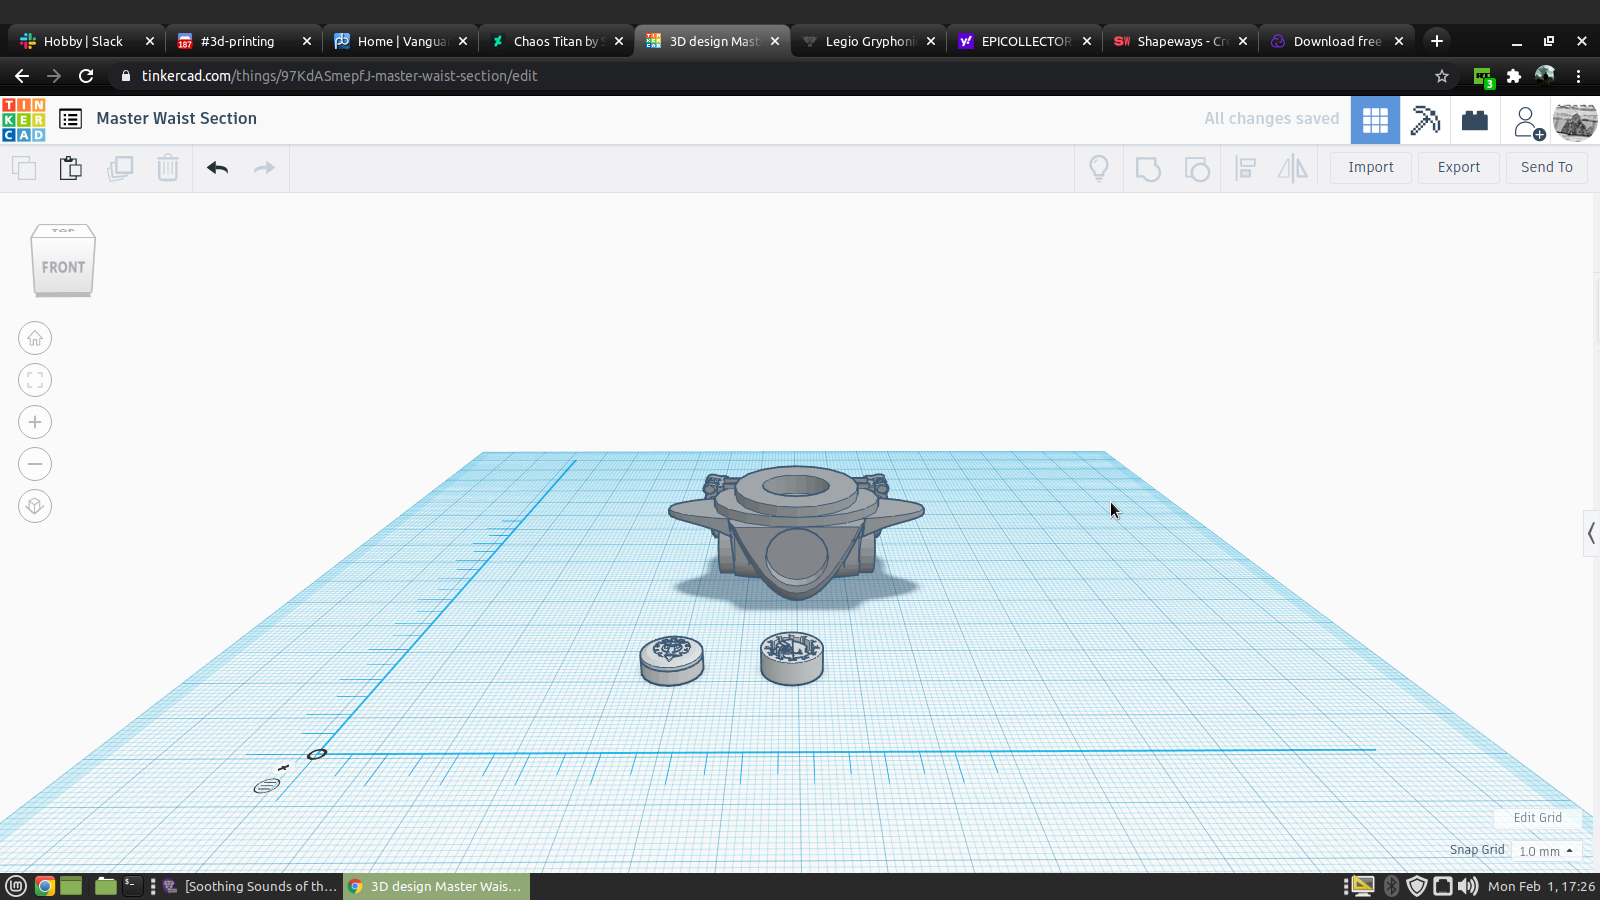This screenshot has height=900, width=1600.
Task: Open the Minecraft pickaxe mode
Action: (x=1425, y=121)
